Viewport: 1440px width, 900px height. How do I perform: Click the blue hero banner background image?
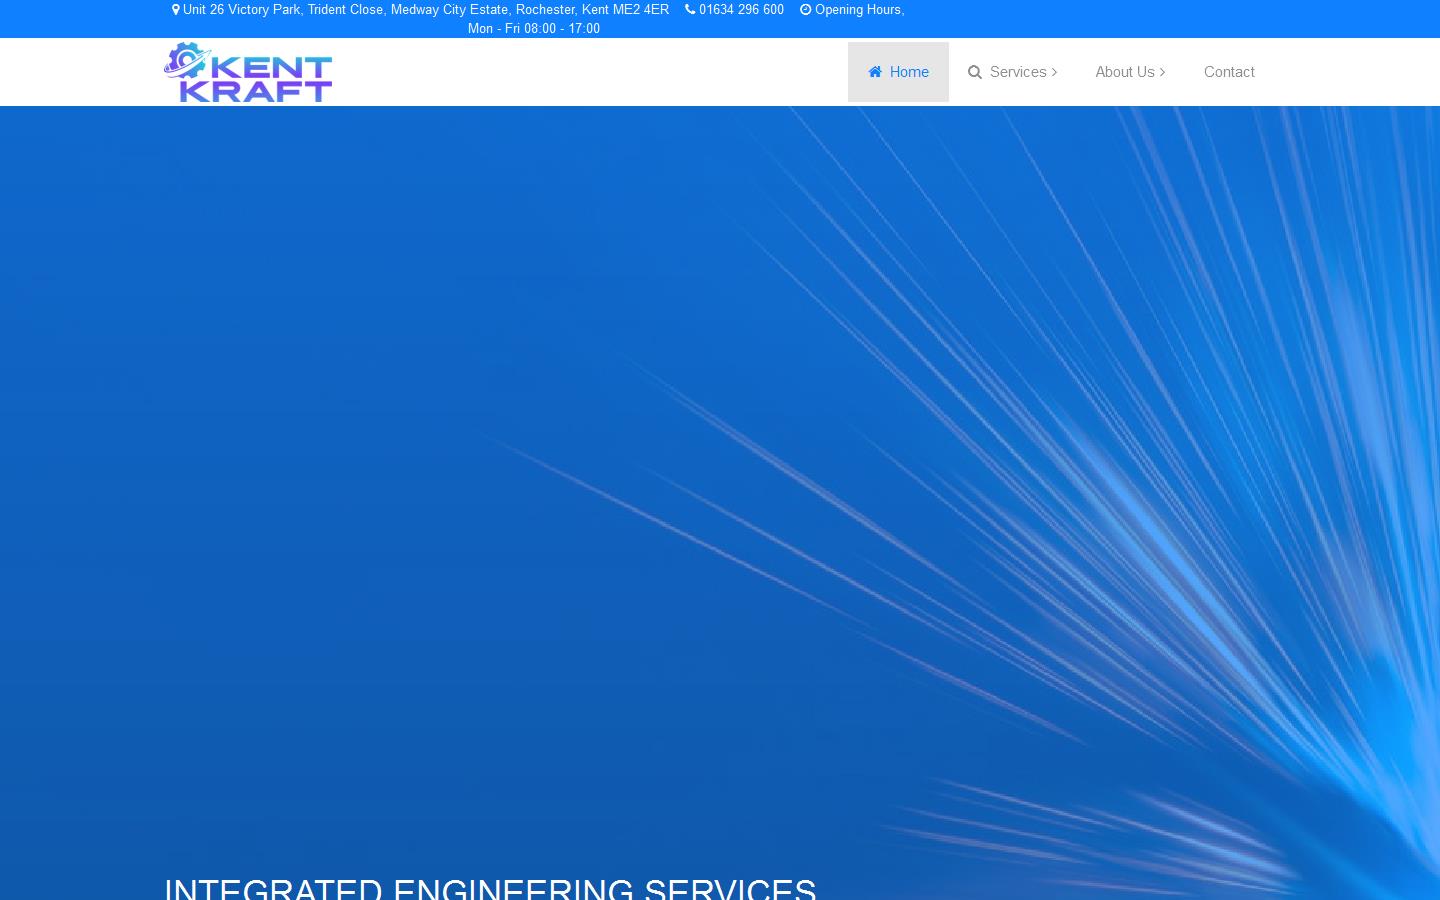pyautogui.click(x=720, y=450)
